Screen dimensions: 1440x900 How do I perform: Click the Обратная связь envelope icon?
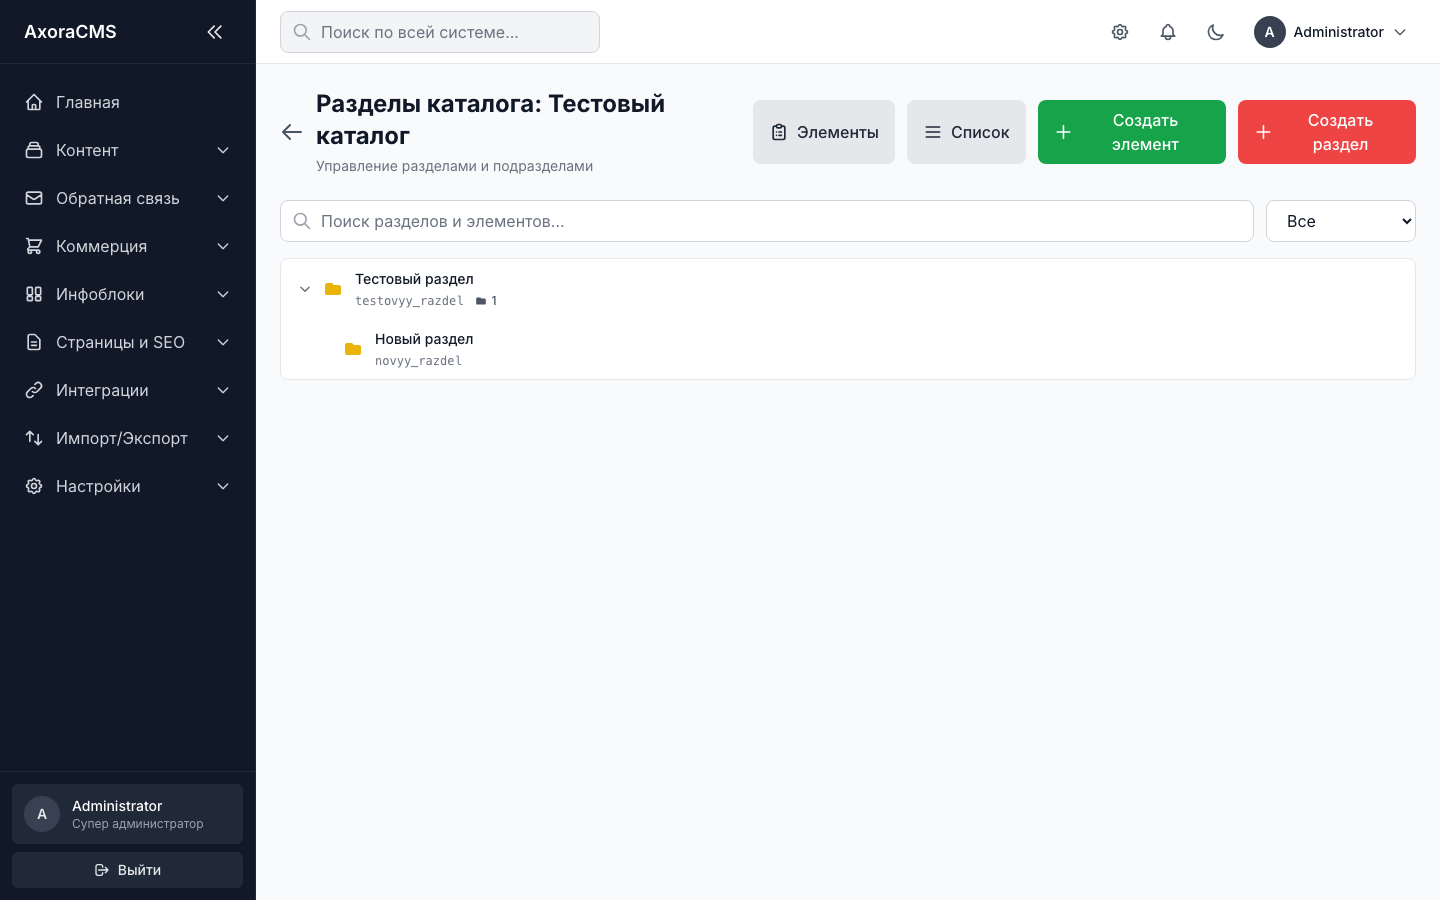tap(34, 198)
